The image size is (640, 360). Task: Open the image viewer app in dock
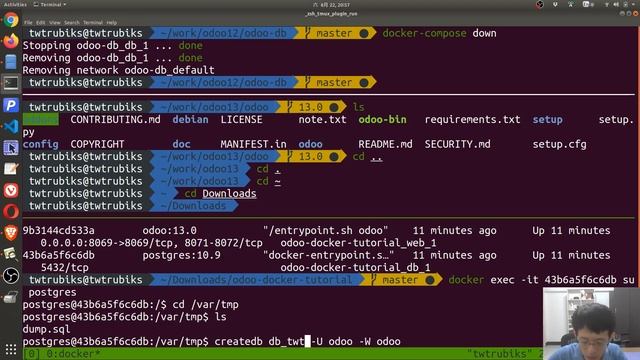[x=11, y=254]
